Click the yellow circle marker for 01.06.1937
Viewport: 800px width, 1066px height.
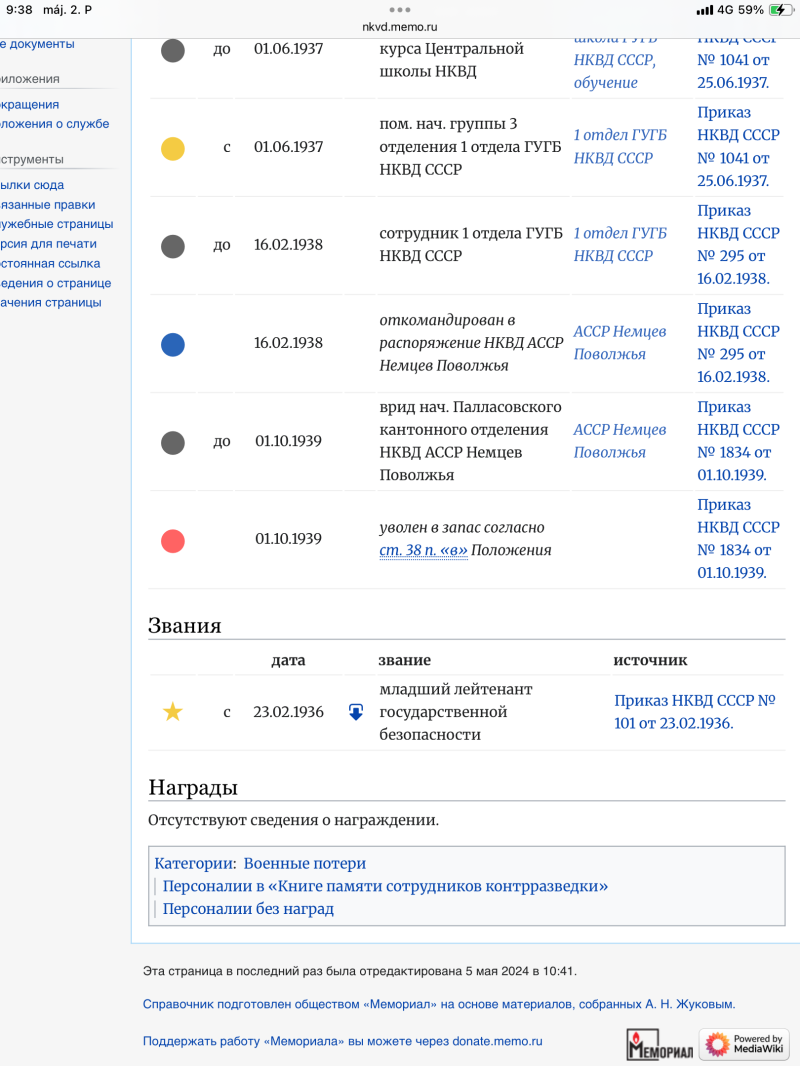(x=173, y=148)
